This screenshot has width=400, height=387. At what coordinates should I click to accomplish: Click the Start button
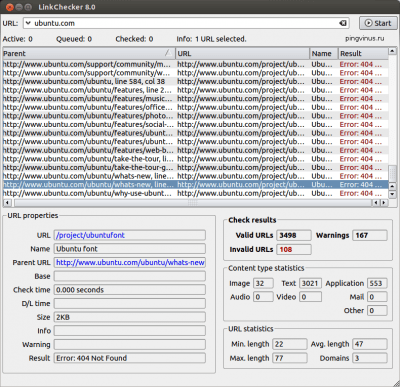(x=378, y=23)
